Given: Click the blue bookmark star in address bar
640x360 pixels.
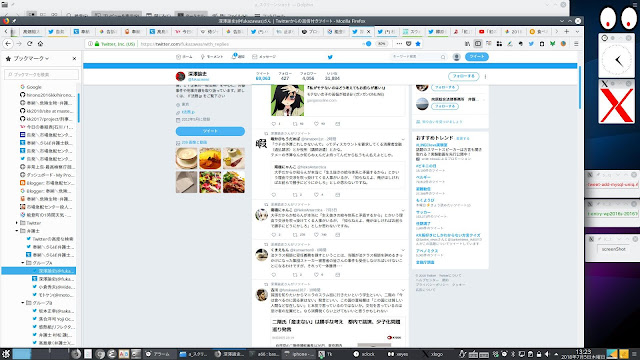Looking at the screenshot, I should pos(418,44).
